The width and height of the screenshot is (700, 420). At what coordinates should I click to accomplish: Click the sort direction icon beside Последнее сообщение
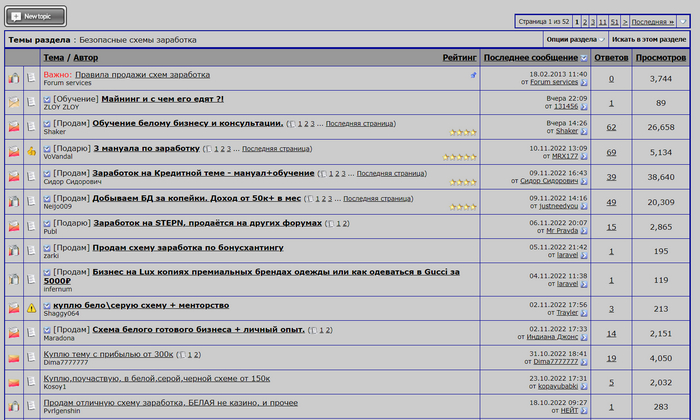585,58
